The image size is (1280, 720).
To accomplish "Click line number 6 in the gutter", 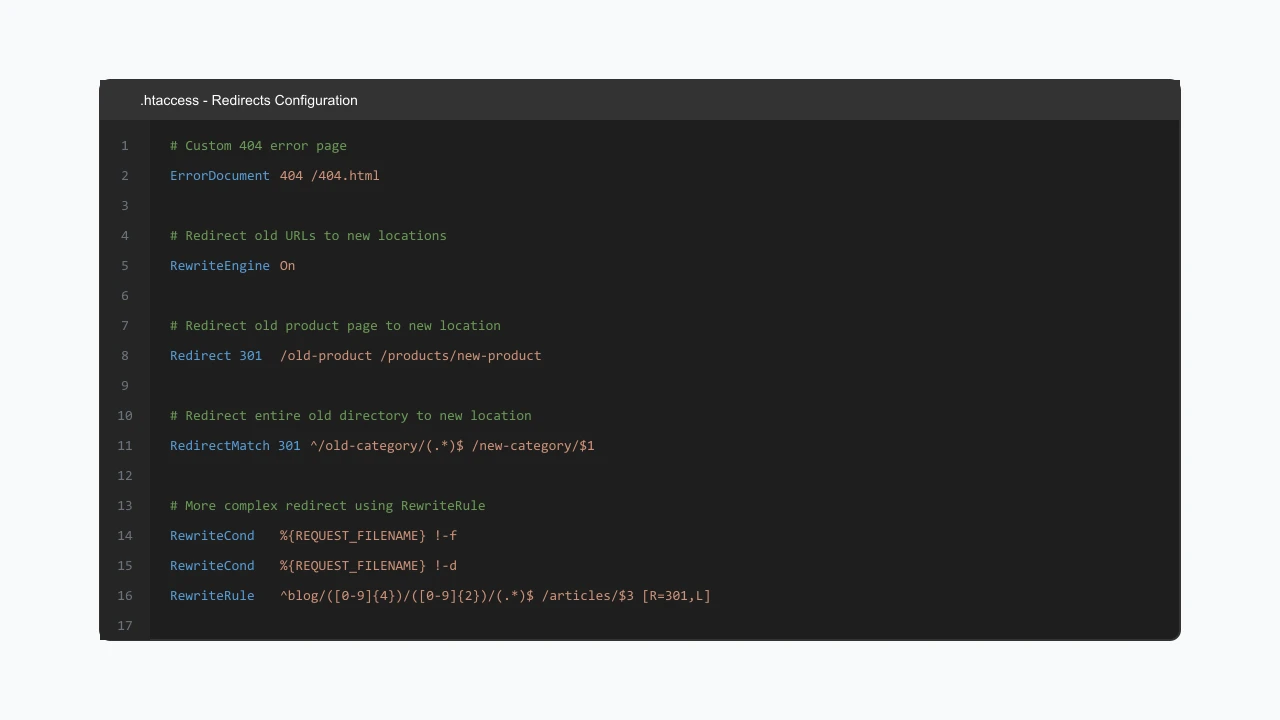I will pos(125,295).
